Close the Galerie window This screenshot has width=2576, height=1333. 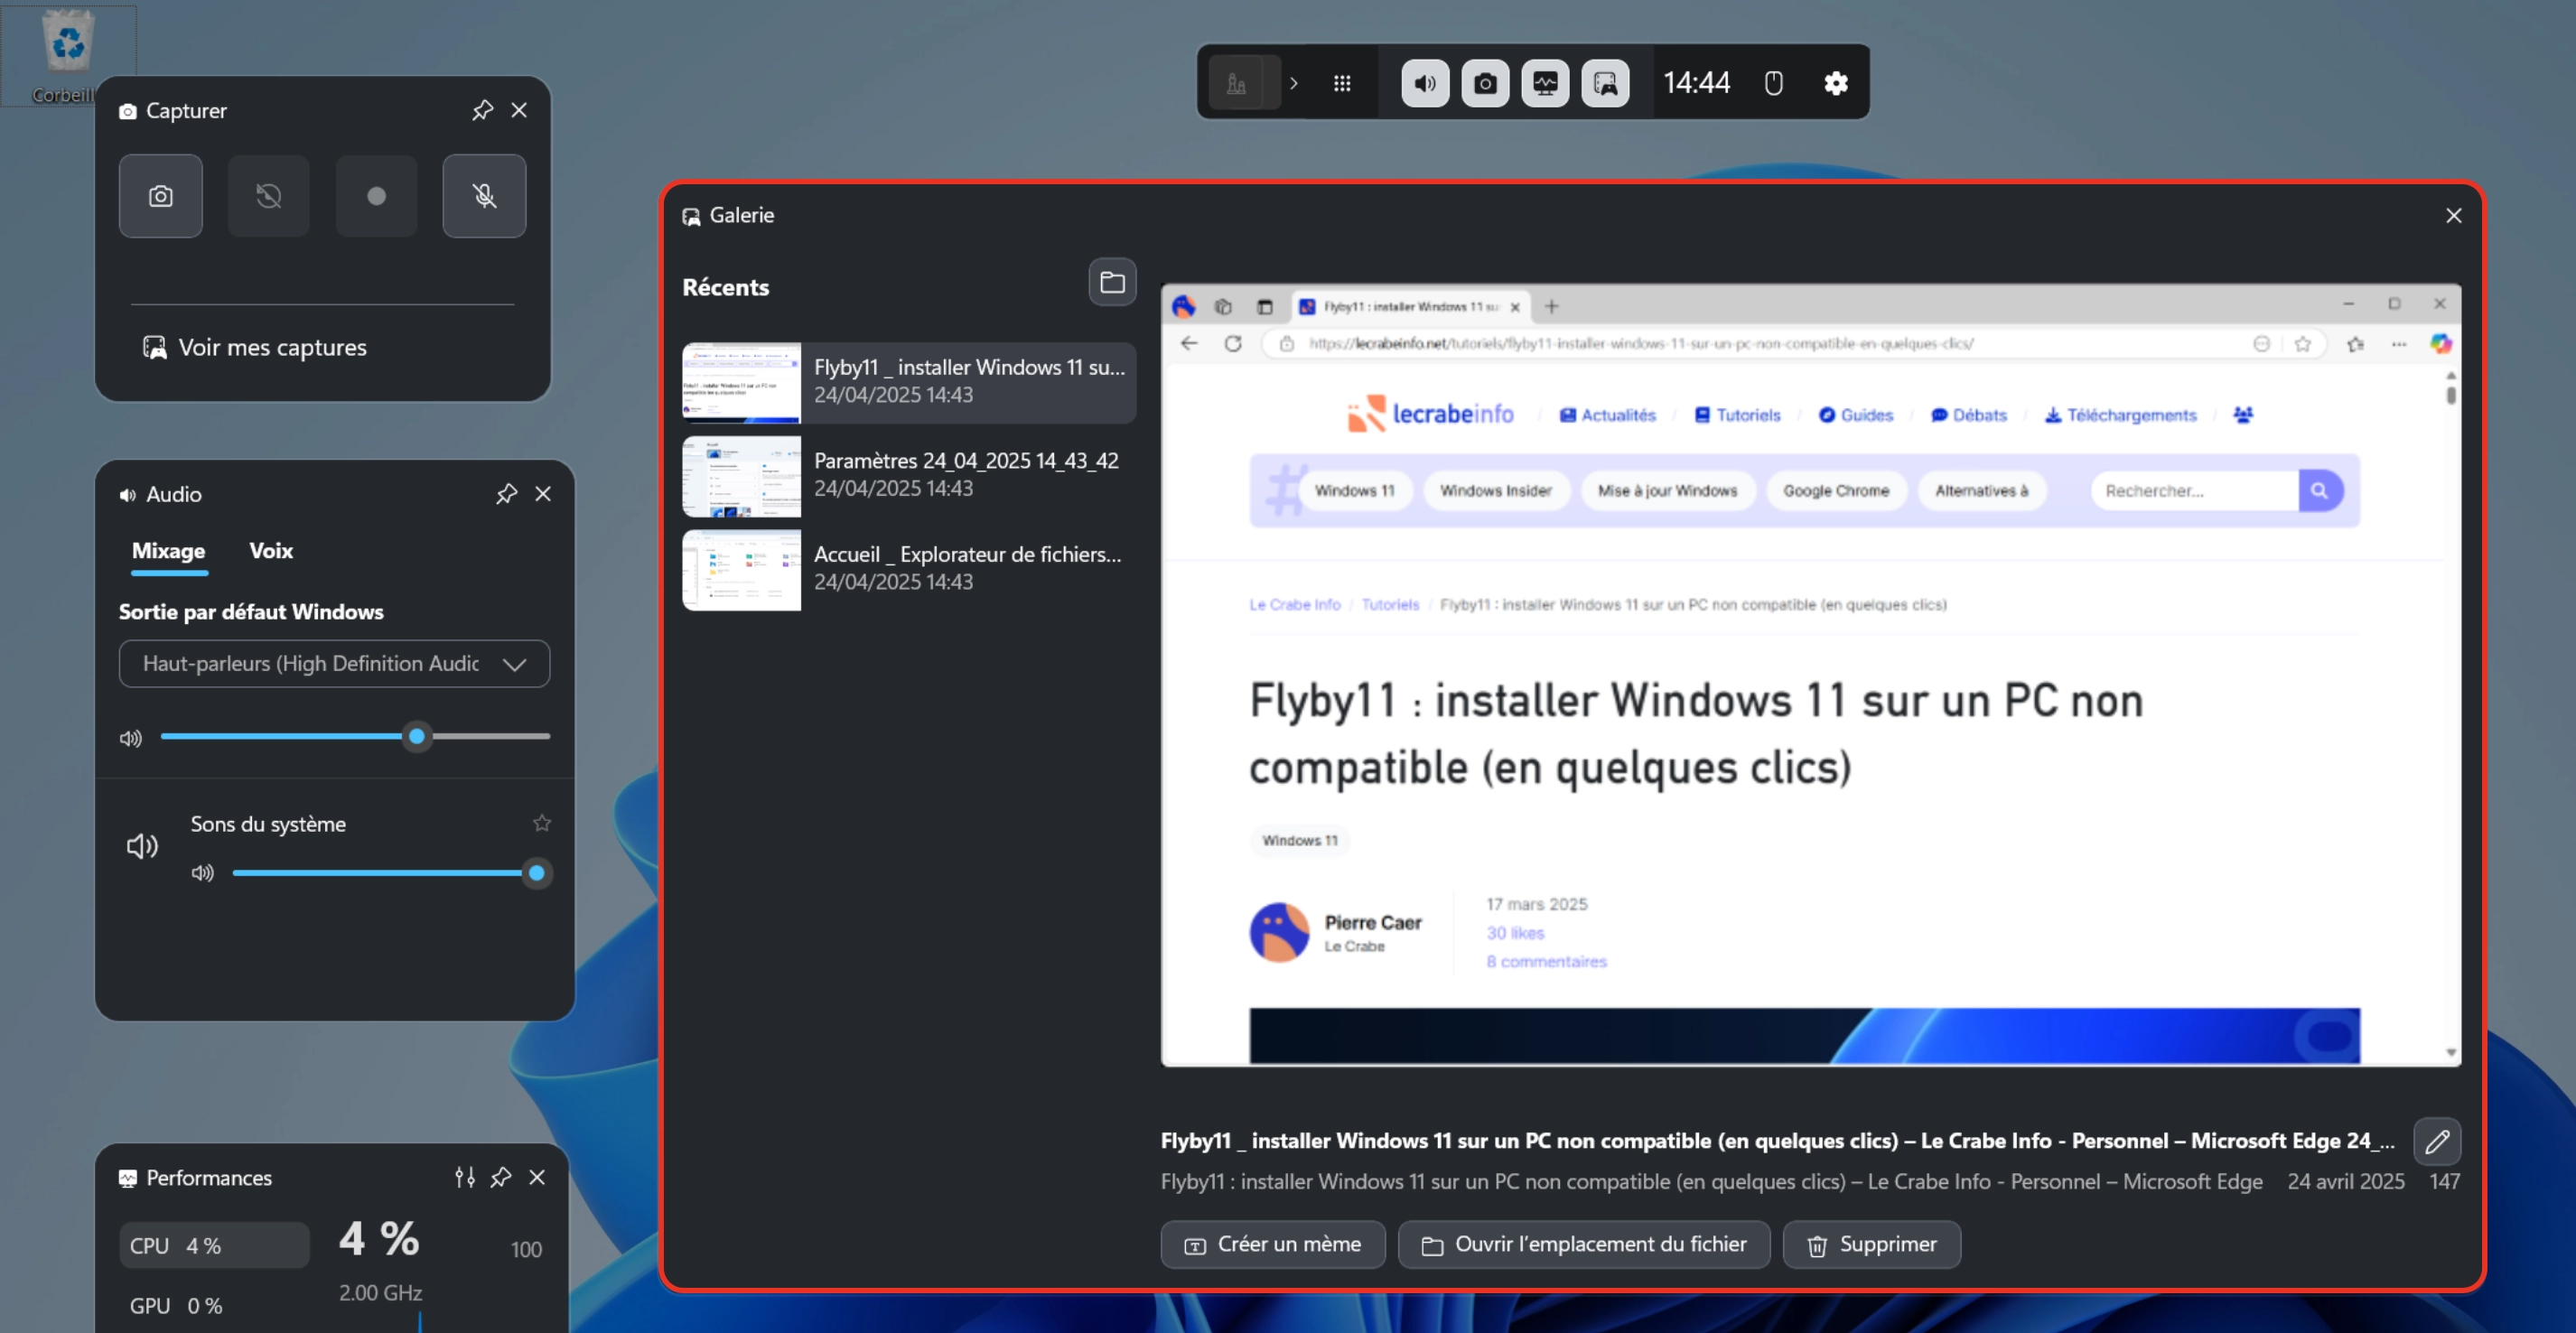[2454, 216]
